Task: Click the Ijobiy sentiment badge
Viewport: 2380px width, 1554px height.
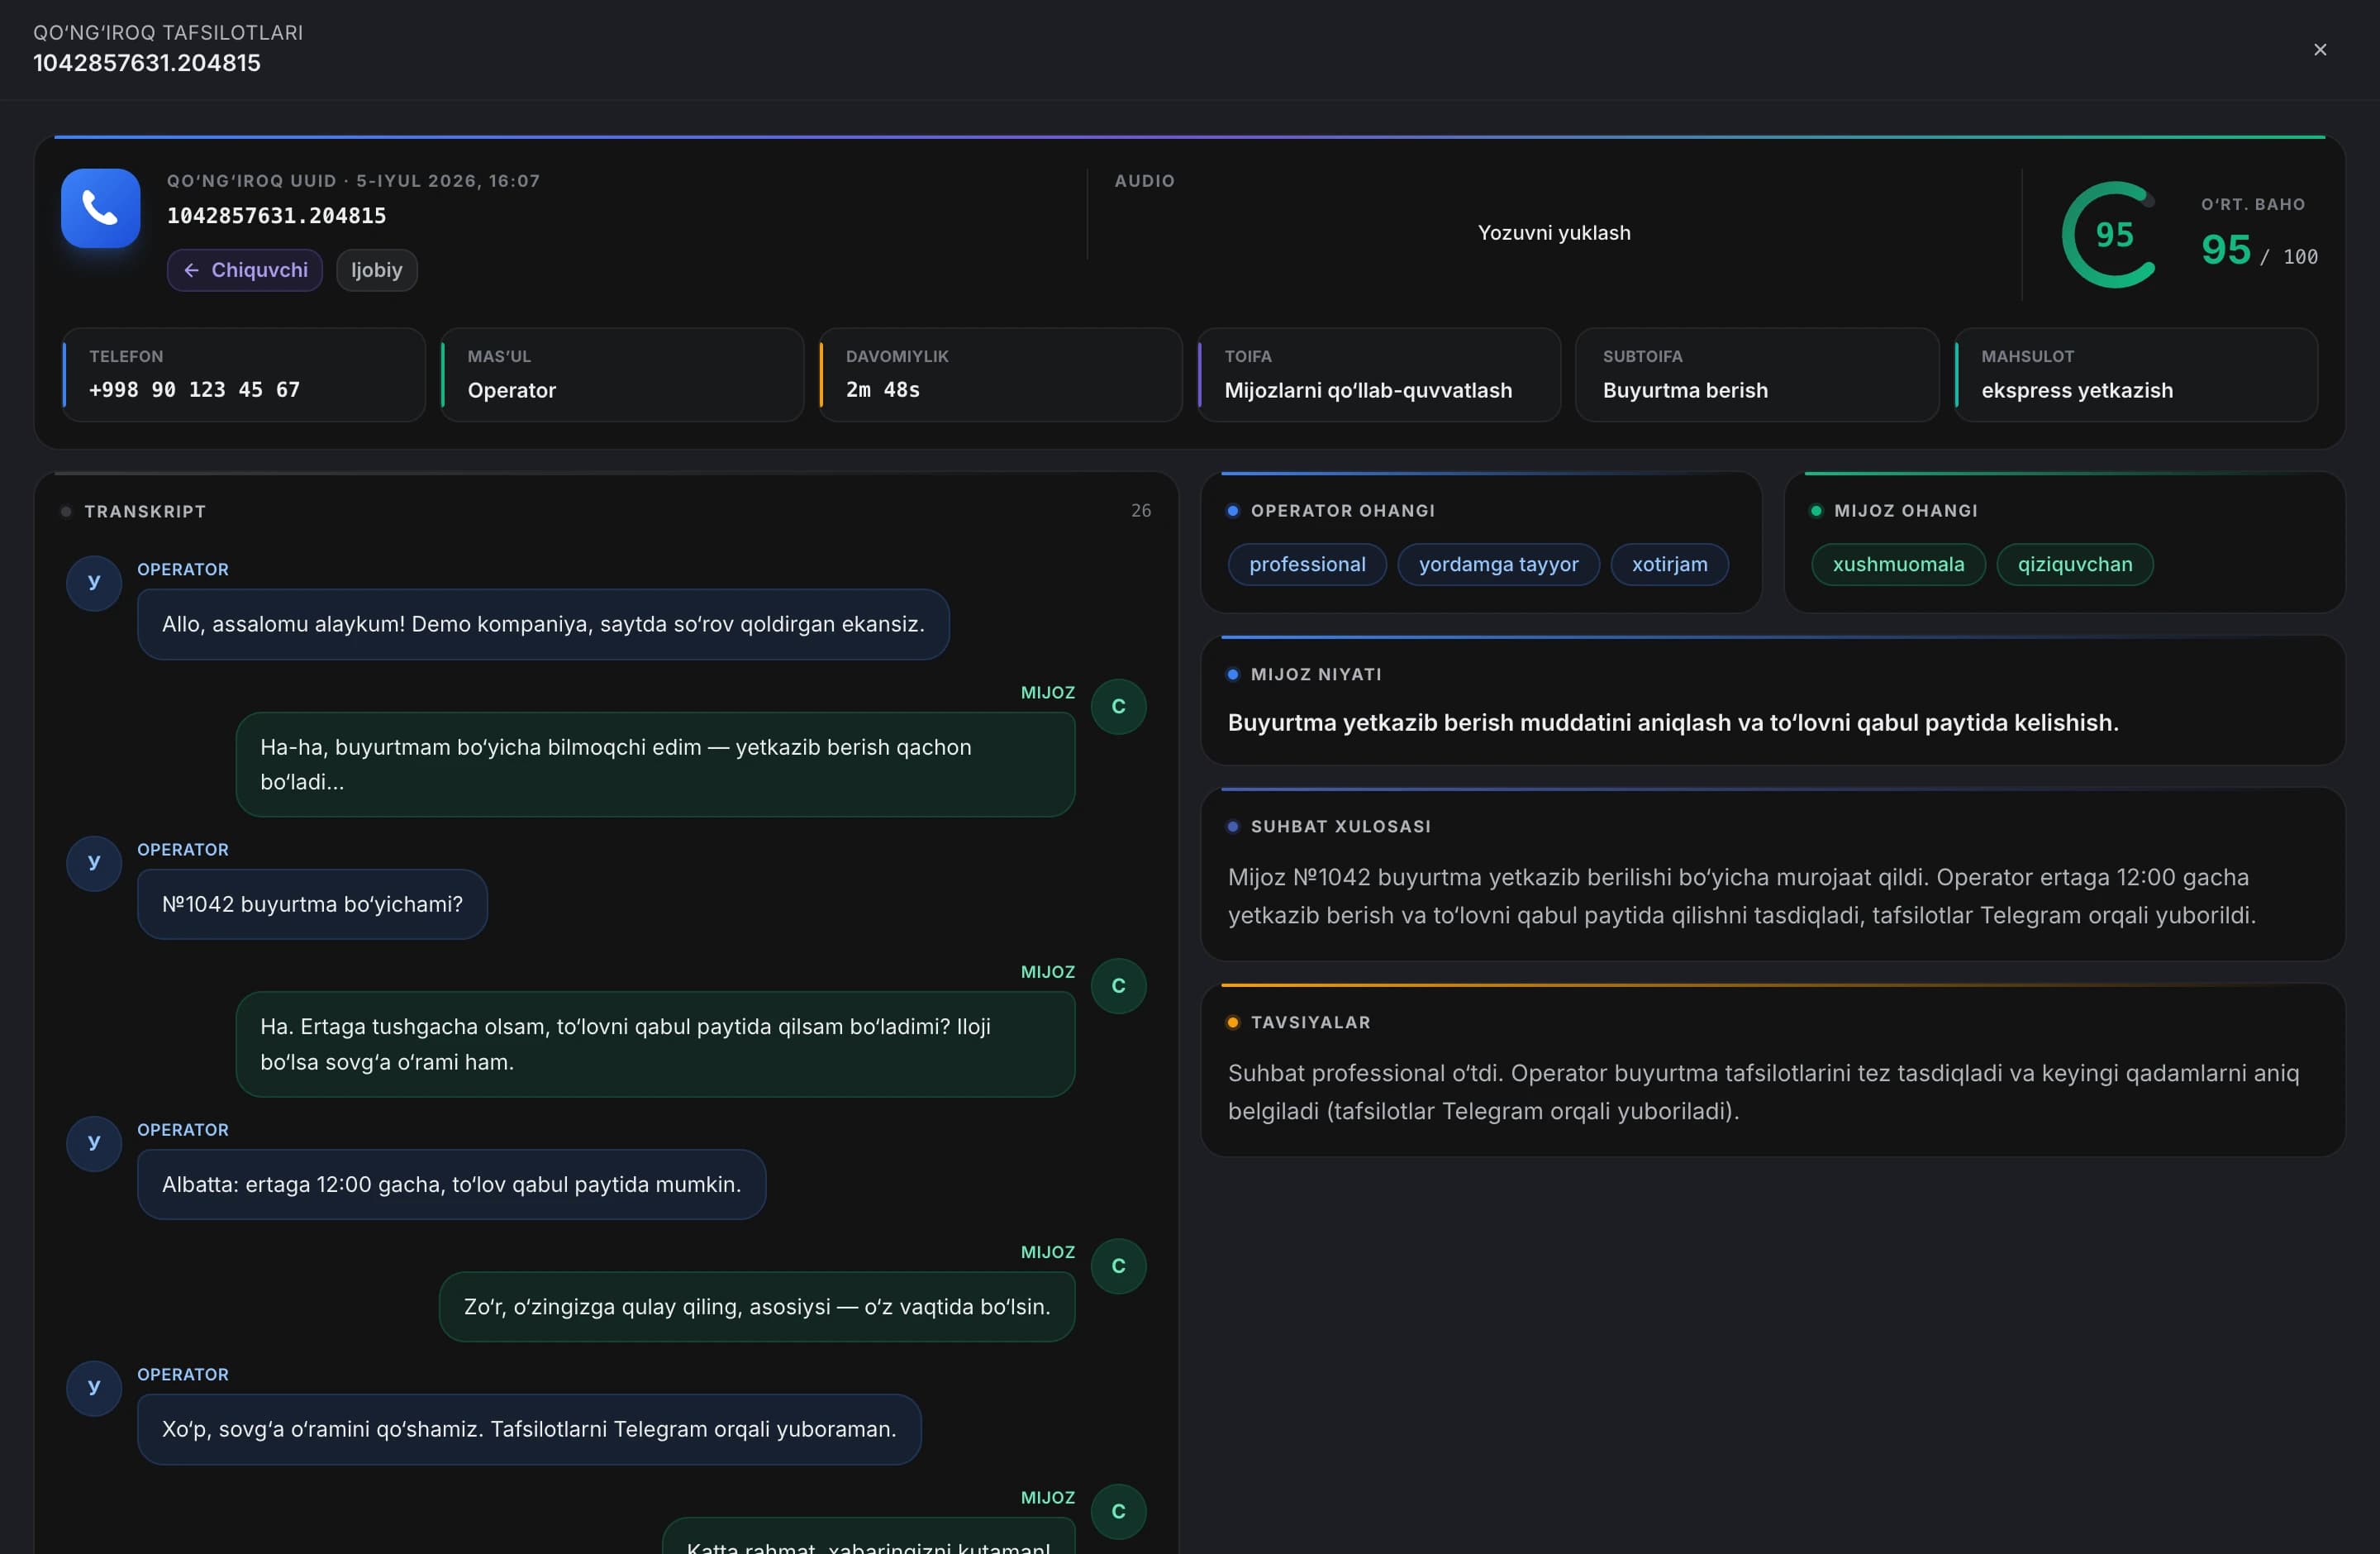Action: coord(376,270)
